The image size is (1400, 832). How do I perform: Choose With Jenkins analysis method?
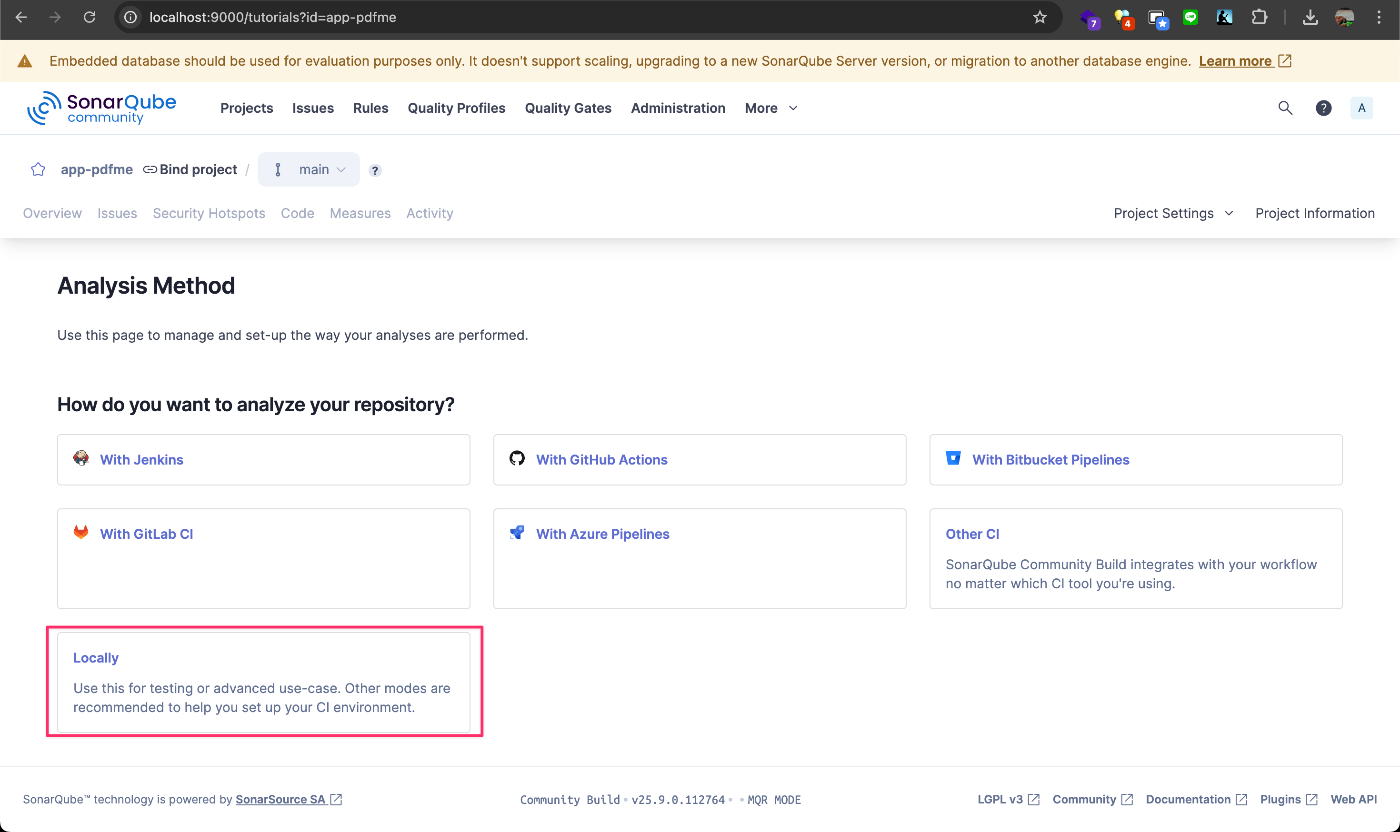point(263,460)
